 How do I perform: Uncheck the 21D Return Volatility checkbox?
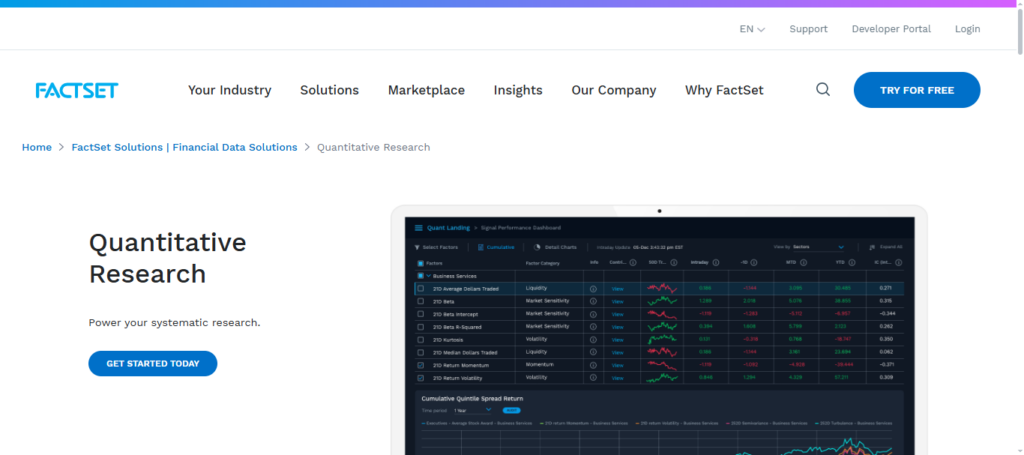click(421, 377)
